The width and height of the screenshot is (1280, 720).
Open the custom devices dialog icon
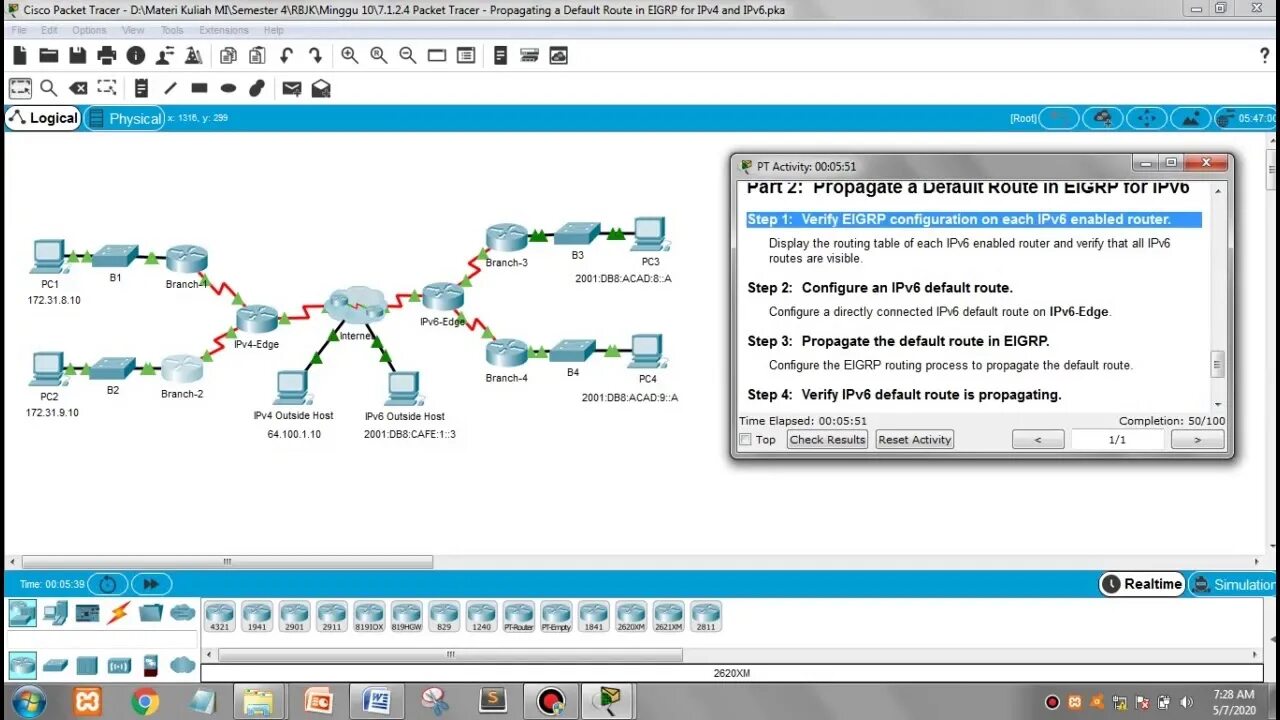click(x=466, y=55)
